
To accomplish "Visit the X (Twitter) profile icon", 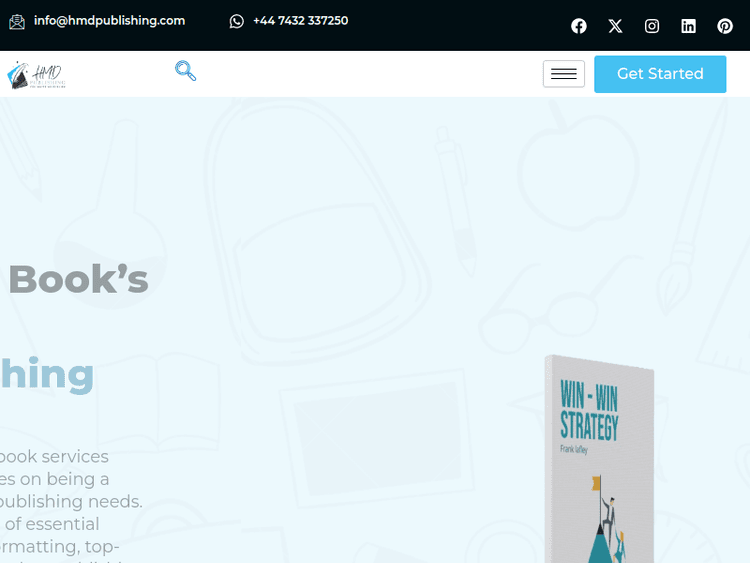I will (x=615, y=26).
